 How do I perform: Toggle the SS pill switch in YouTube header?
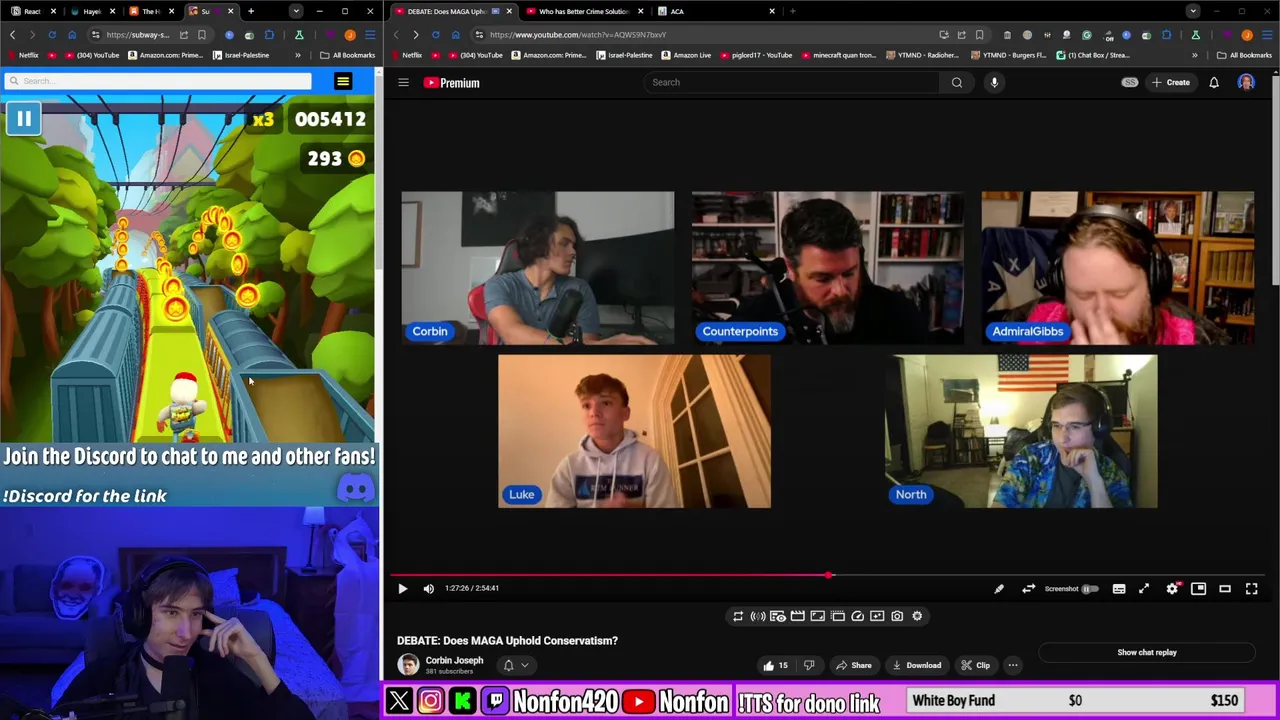click(1130, 82)
